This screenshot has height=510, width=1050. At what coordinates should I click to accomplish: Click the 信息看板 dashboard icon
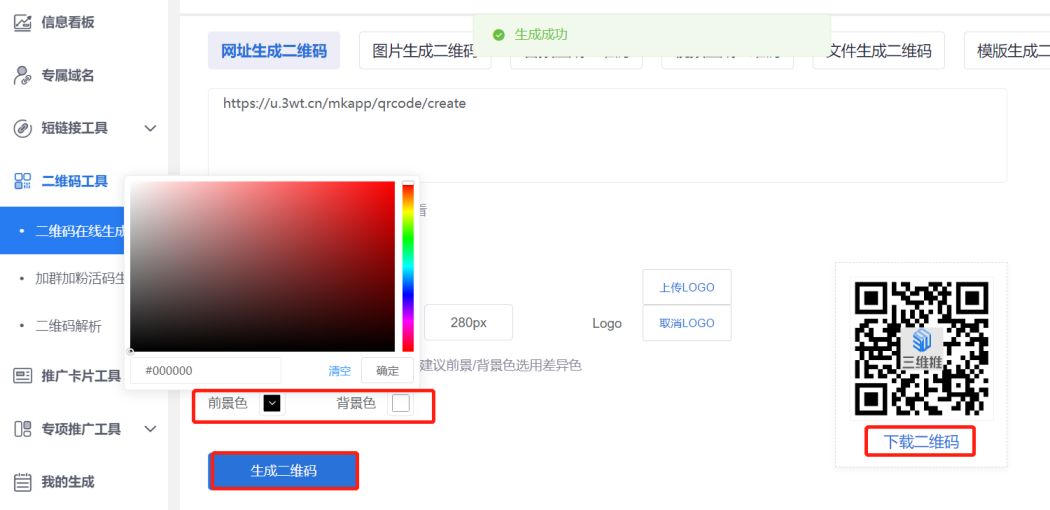[x=23, y=22]
